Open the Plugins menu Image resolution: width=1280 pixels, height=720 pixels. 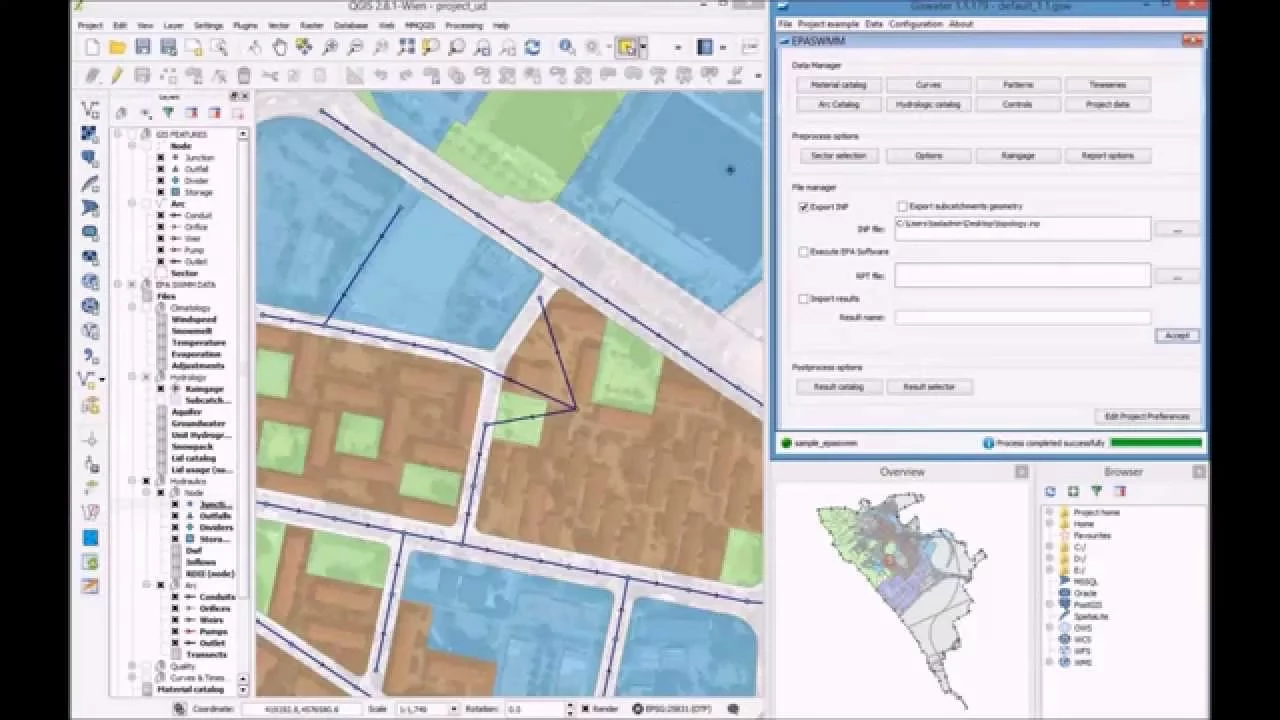(x=245, y=25)
